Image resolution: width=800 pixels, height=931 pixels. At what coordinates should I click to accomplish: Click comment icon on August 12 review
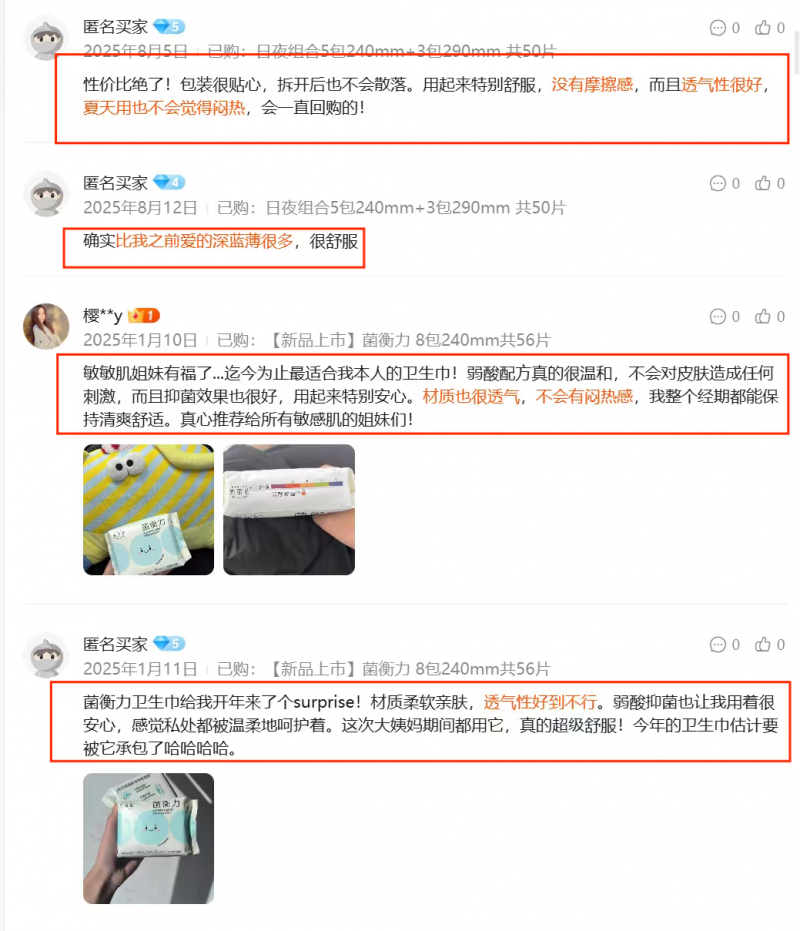(x=717, y=183)
